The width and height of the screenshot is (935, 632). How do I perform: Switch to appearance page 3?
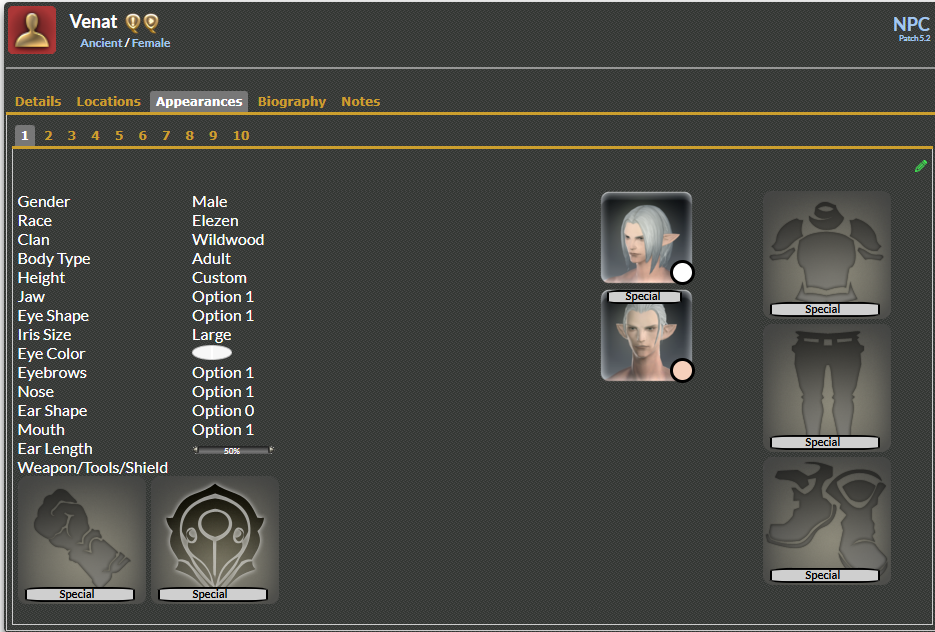coord(72,135)
